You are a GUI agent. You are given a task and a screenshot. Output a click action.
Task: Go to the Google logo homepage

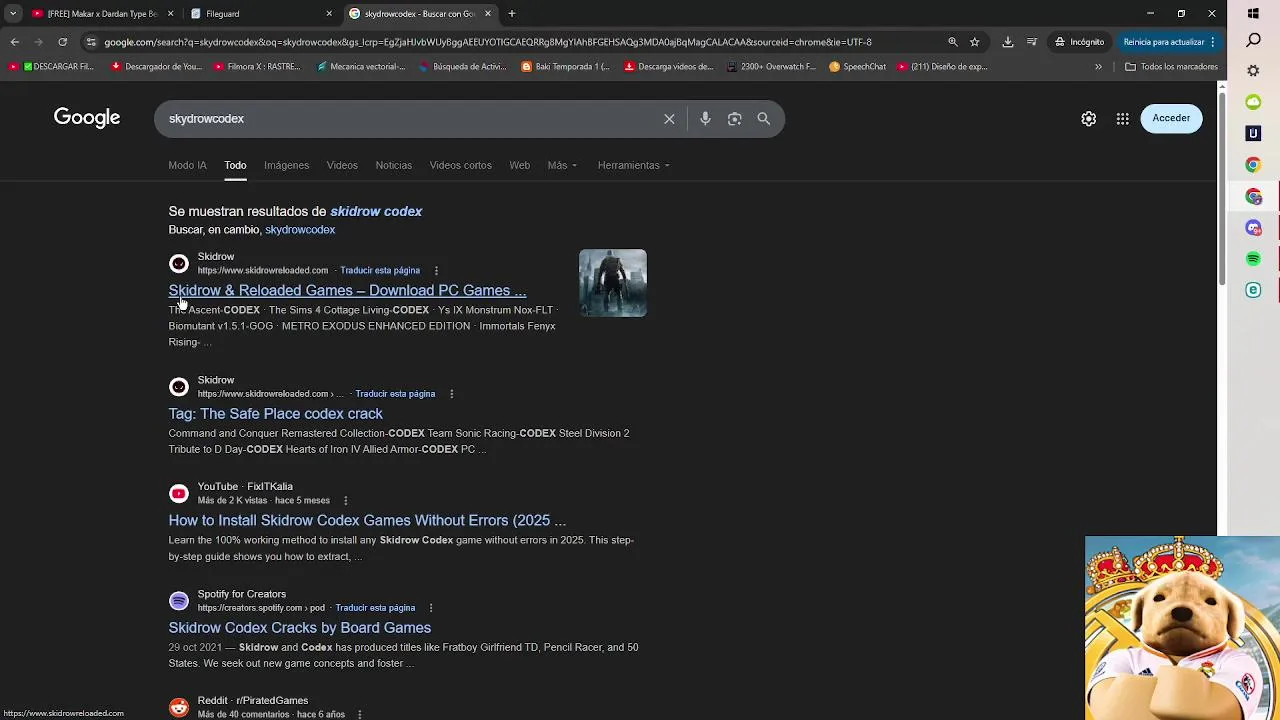(87, 118)
